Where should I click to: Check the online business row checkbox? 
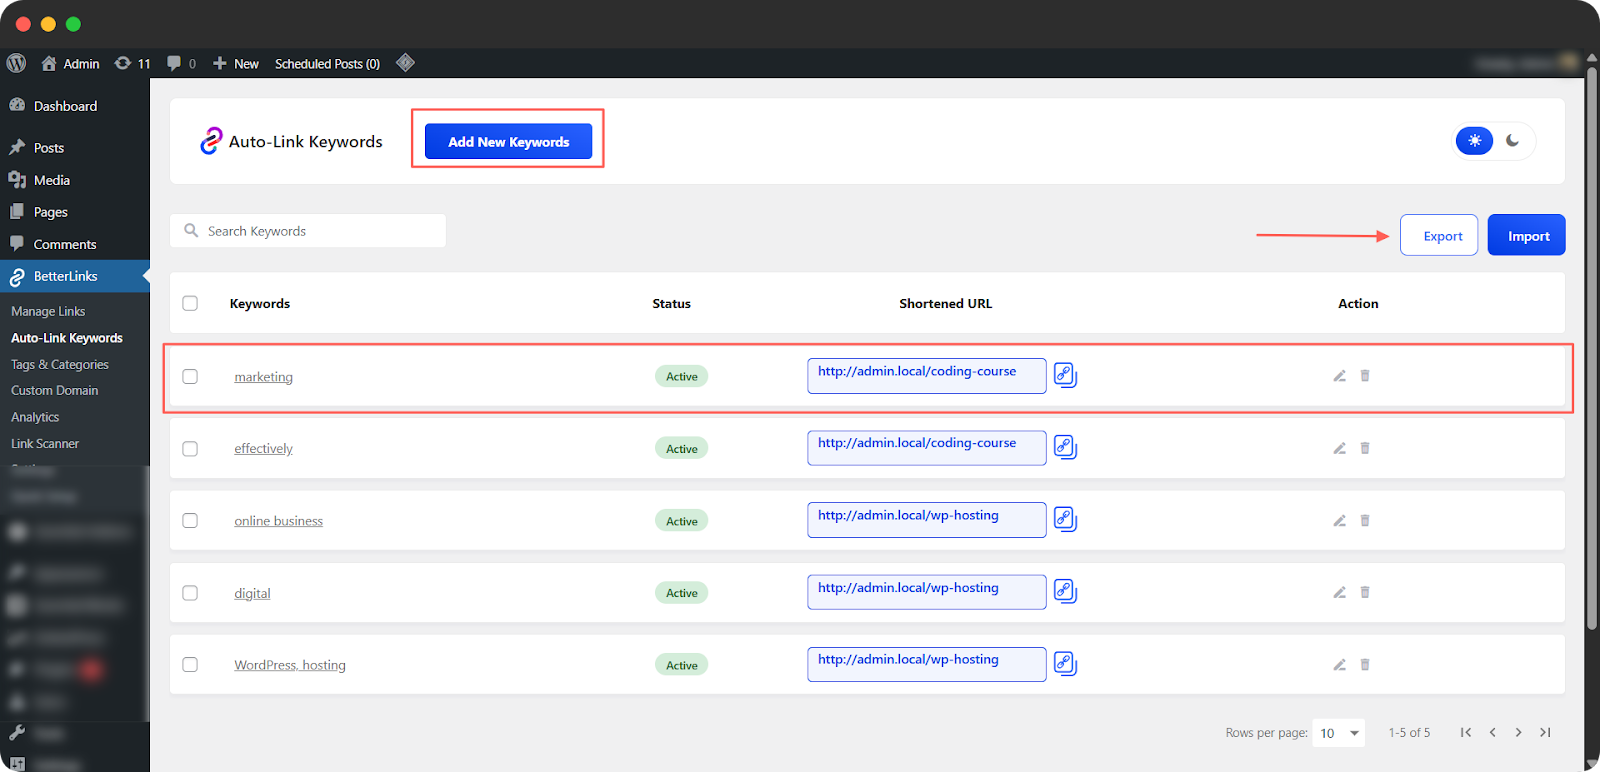[190, 520]
